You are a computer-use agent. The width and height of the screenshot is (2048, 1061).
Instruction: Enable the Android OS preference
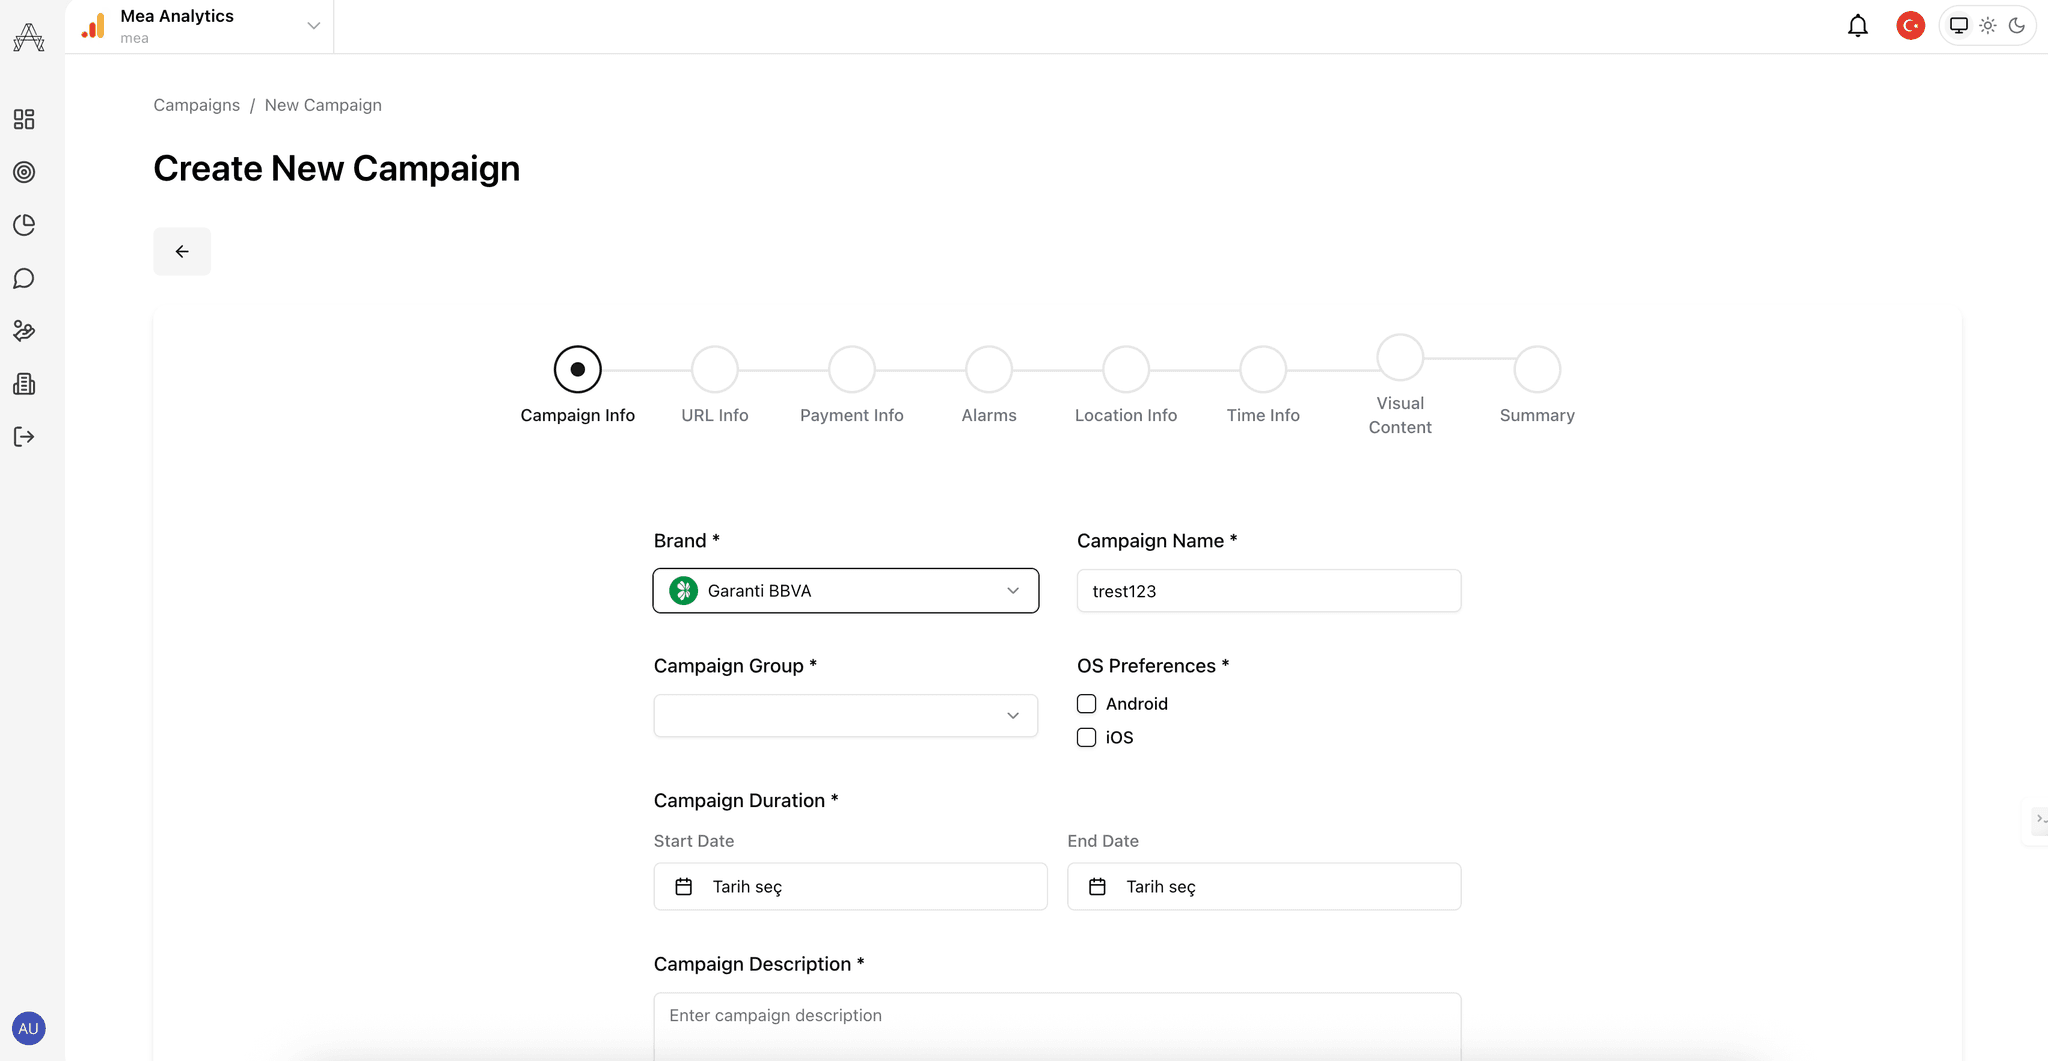point(1086,703)
